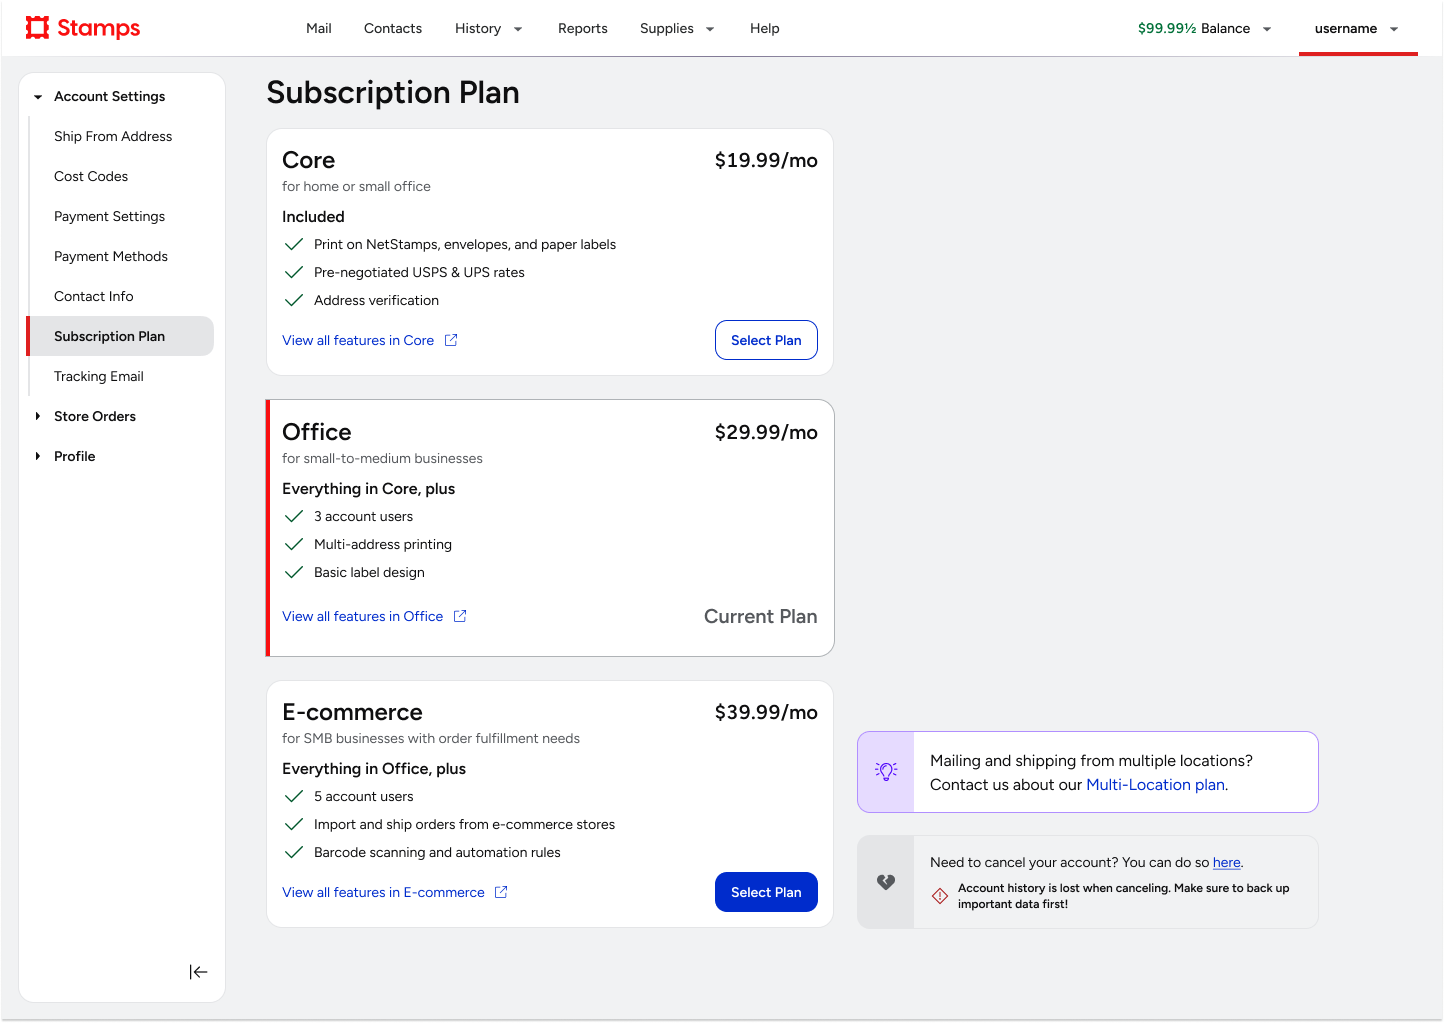
Task: Expand the Profile section
Action: 38,456
